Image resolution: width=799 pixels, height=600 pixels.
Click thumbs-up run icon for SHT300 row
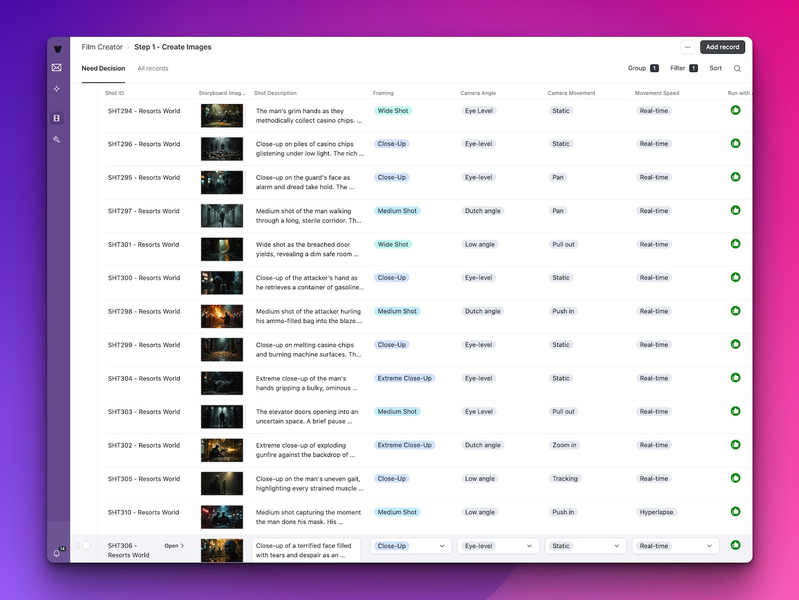coord(735,277)
